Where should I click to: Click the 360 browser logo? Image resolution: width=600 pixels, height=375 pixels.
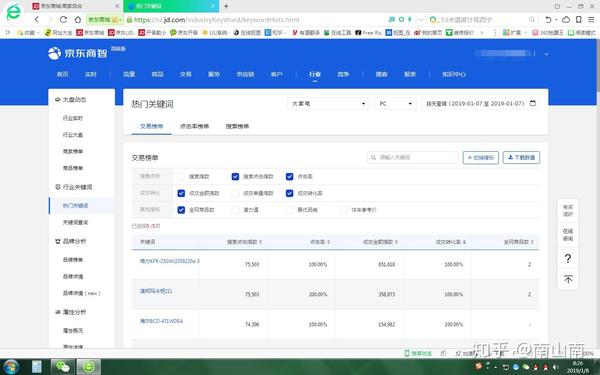(x=13, y=12)
